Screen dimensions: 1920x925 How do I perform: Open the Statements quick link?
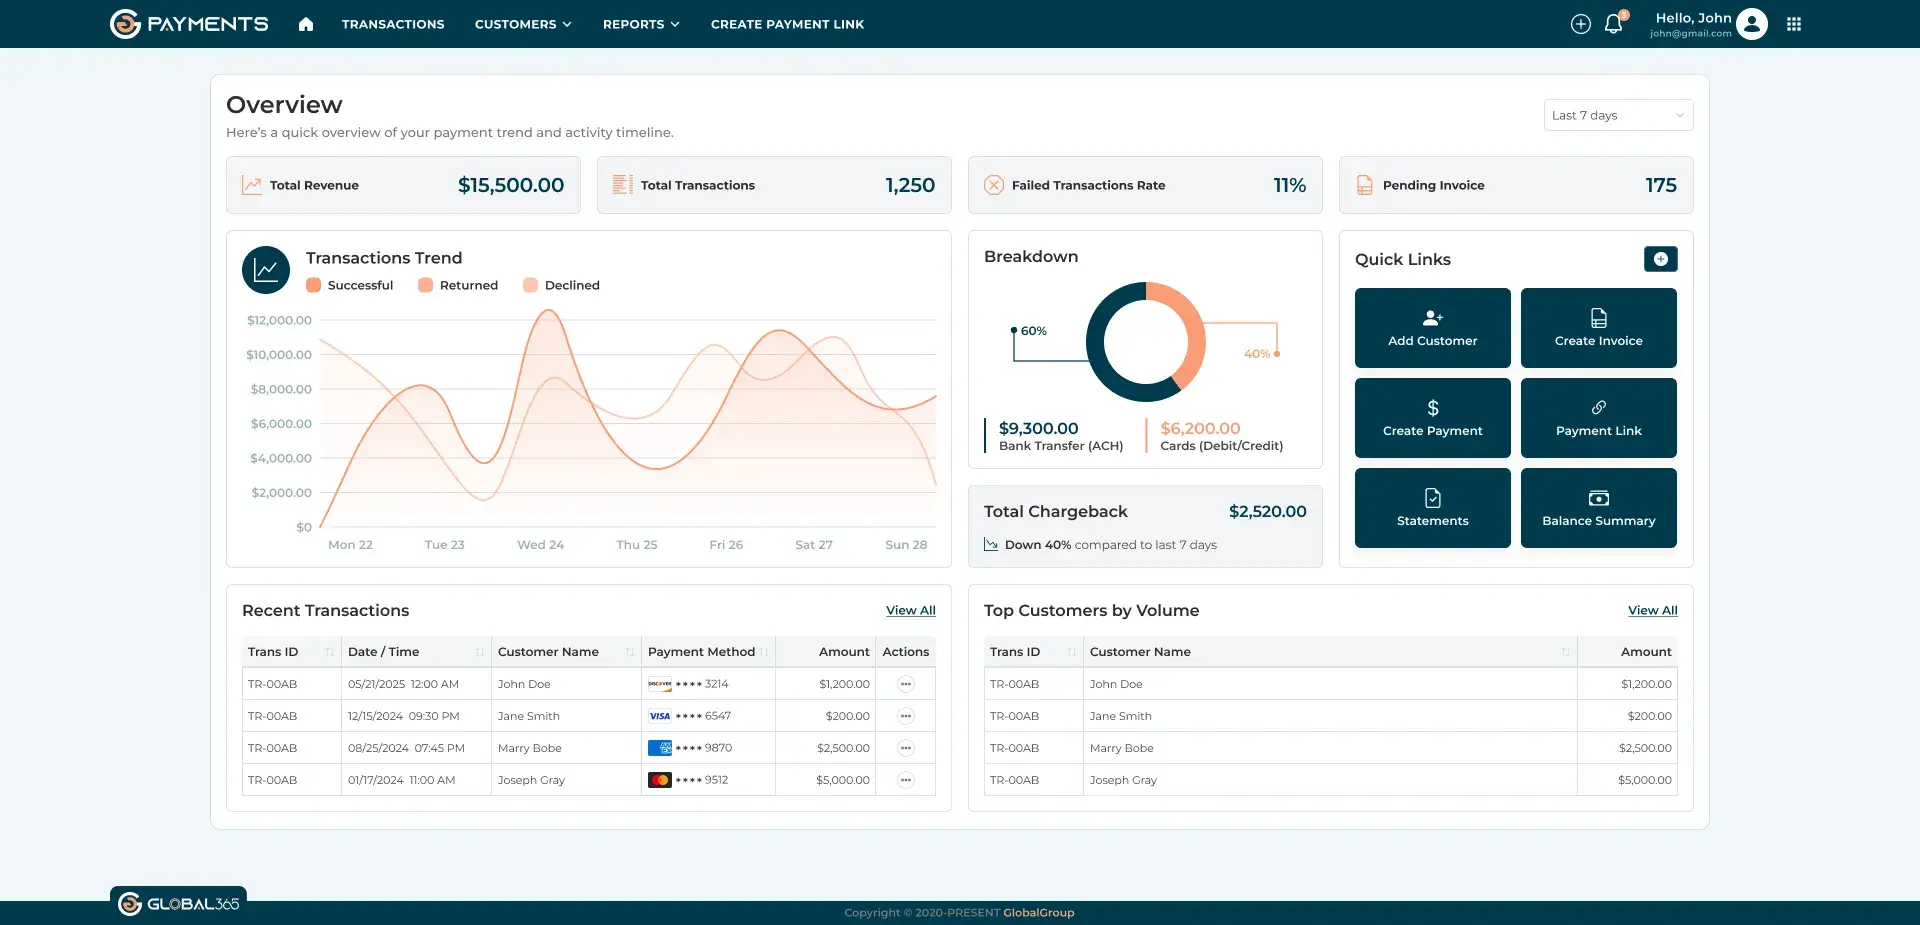pyautogui.click(x=1432, y=508)
